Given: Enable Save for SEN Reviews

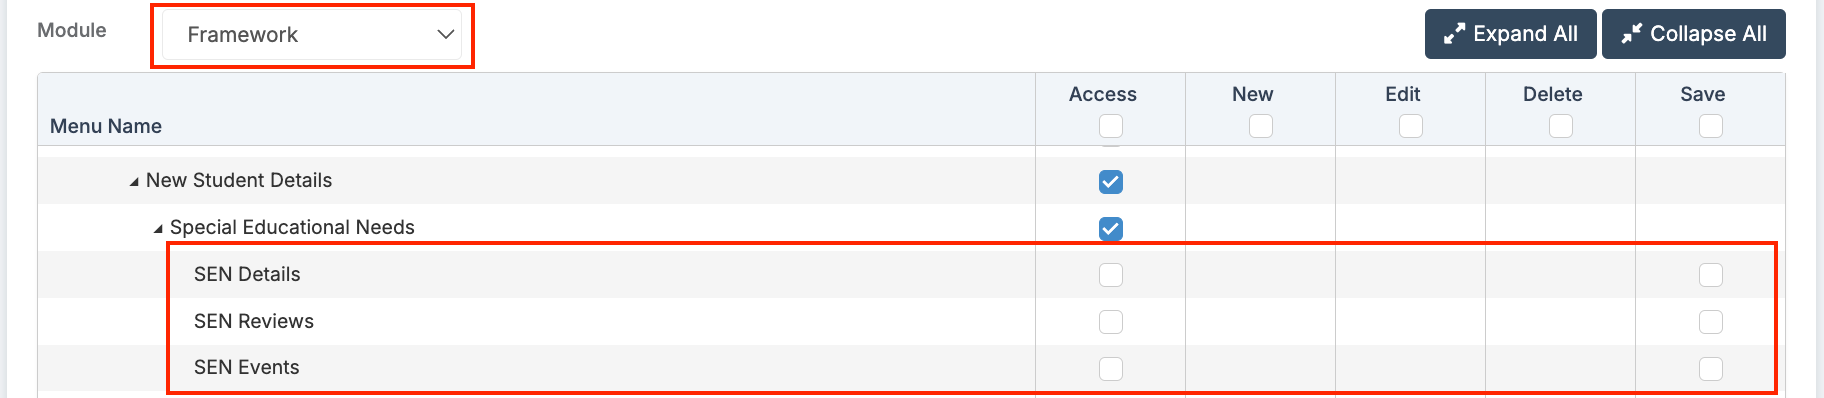Looking at the screenshot, I should 1711,322.
